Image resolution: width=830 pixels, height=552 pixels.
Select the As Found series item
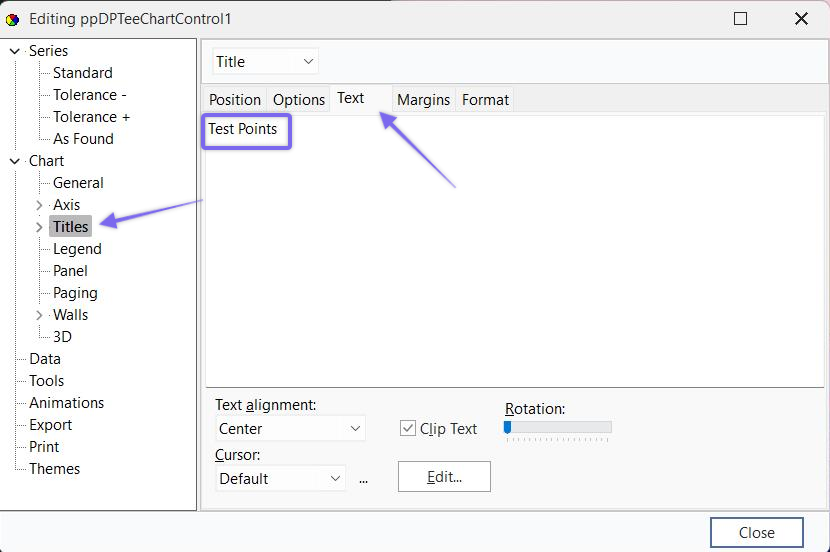(x=83, y=139)
